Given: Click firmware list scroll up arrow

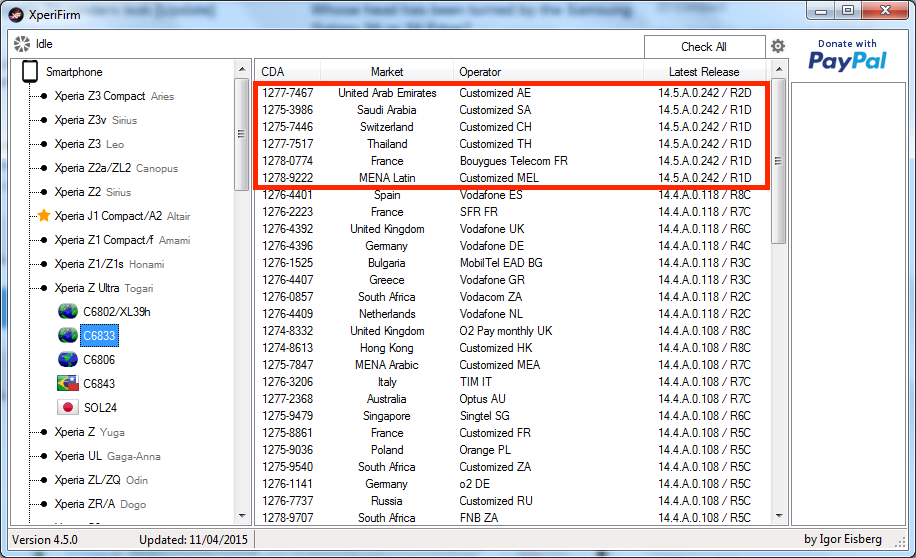Looking at the screenshot, I should coord(778,70).
